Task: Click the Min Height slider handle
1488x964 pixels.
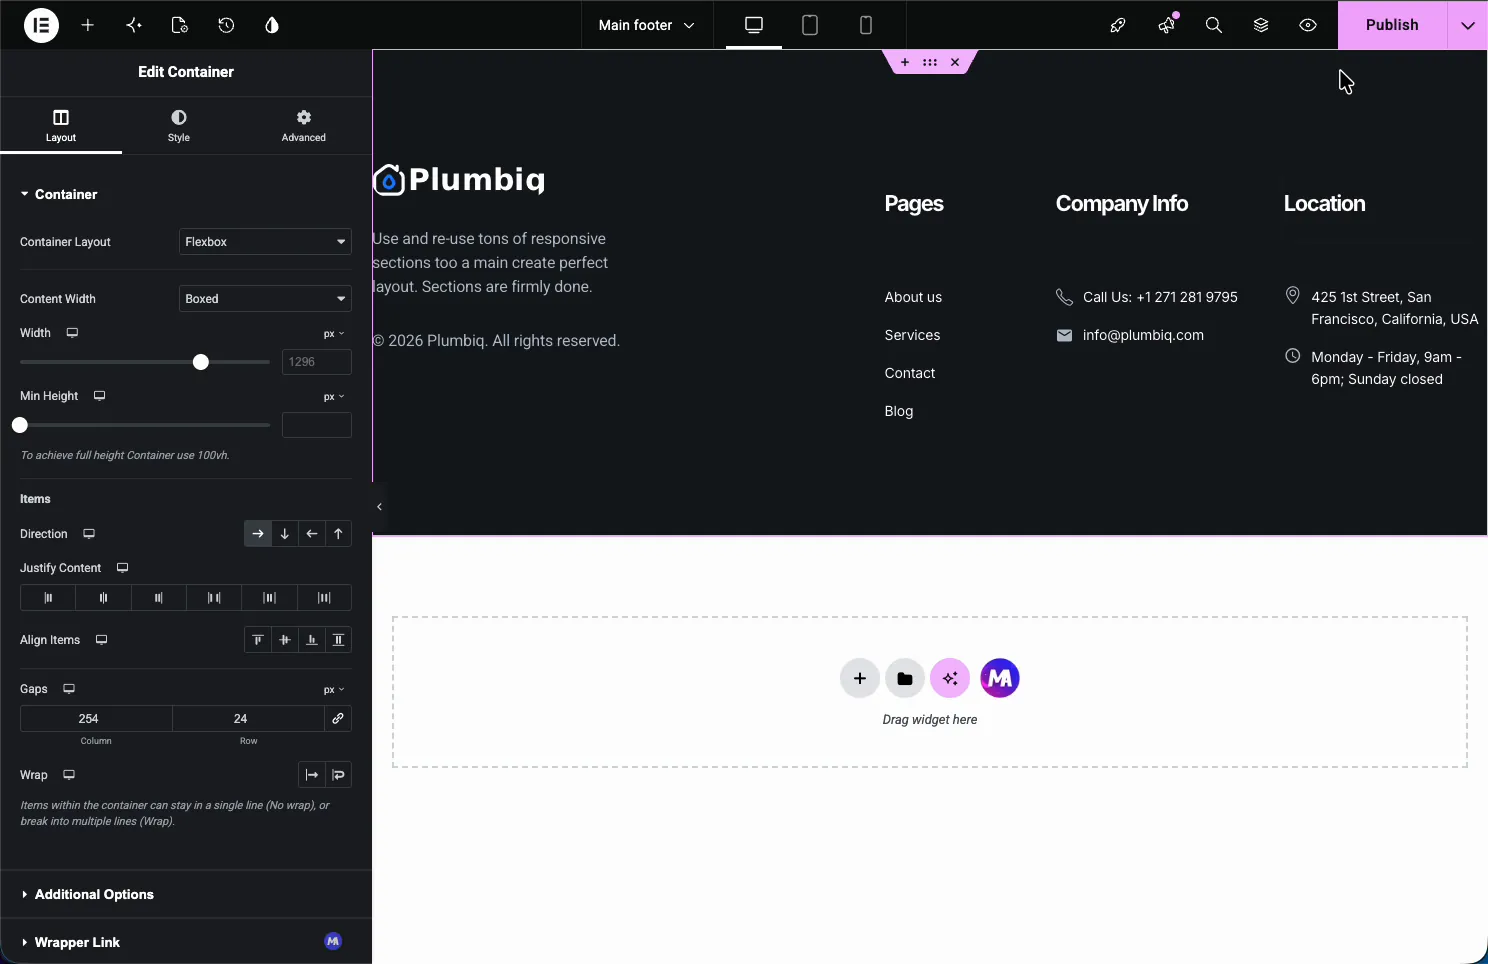Action: pos(20,425)
